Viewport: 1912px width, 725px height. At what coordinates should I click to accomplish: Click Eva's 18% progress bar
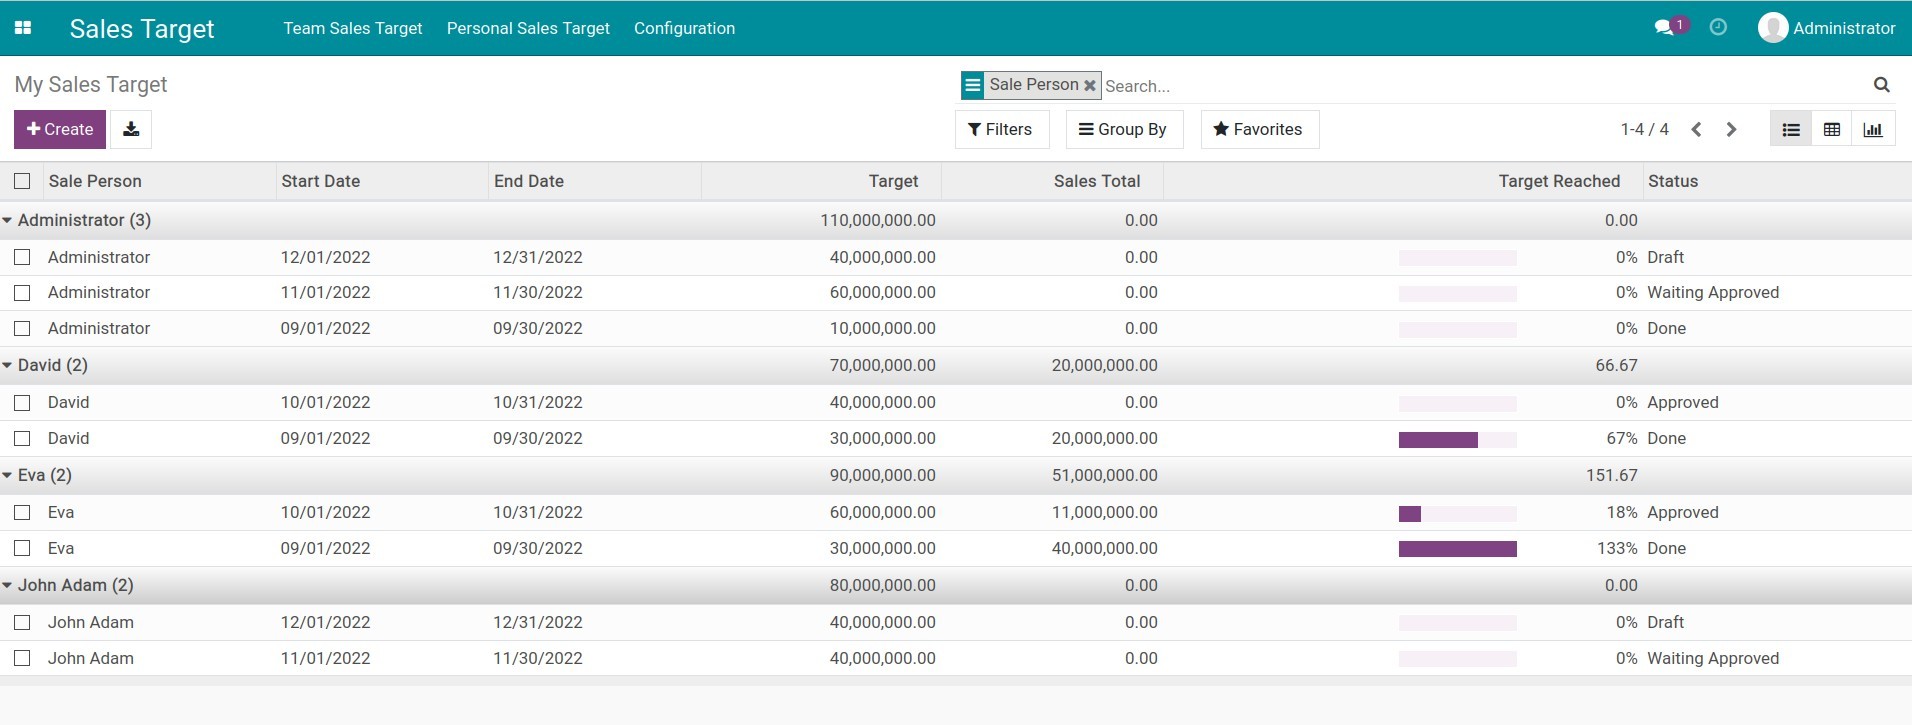point(1458,514)
